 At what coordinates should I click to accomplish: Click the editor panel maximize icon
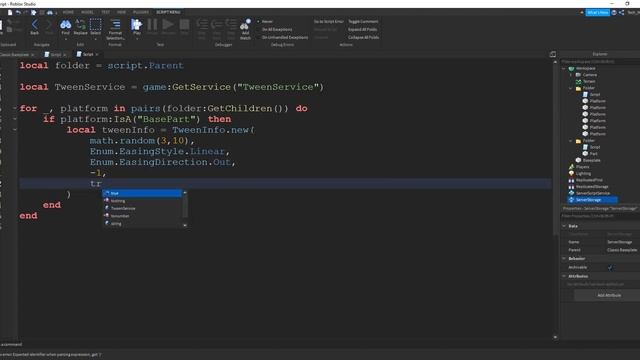tap(553, 54)
